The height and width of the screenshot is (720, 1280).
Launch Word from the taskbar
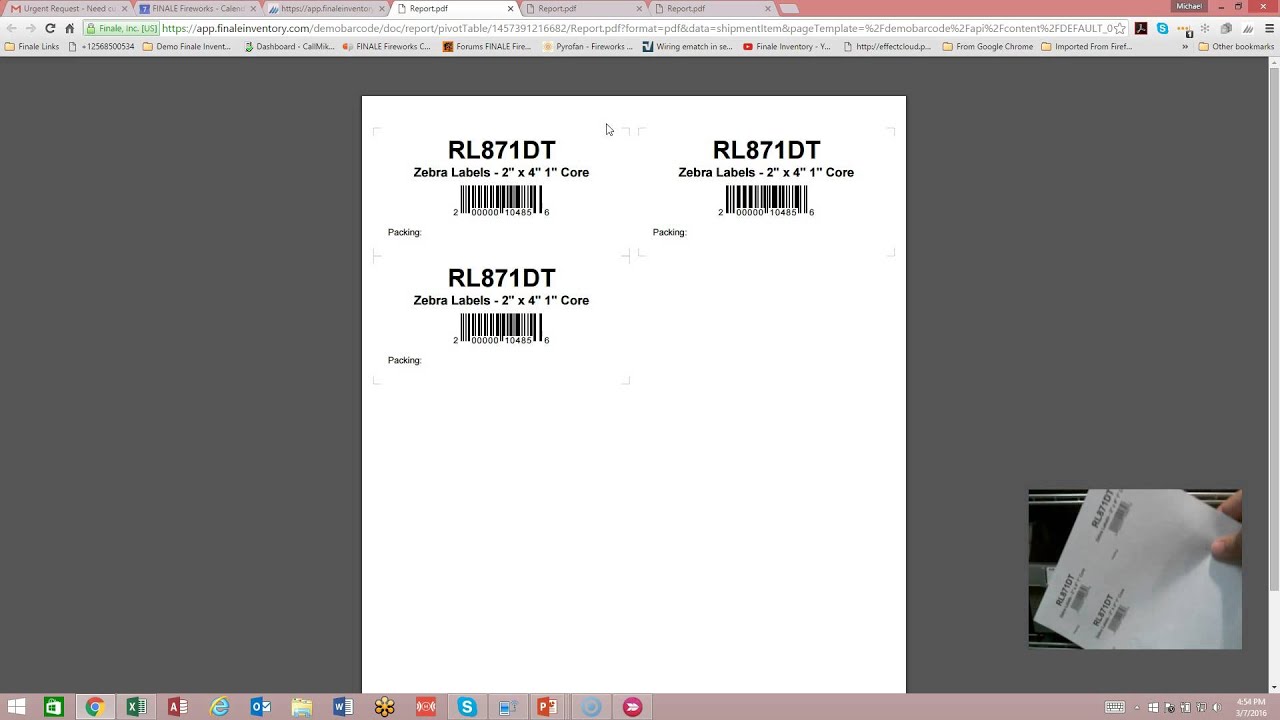[343, 707]
